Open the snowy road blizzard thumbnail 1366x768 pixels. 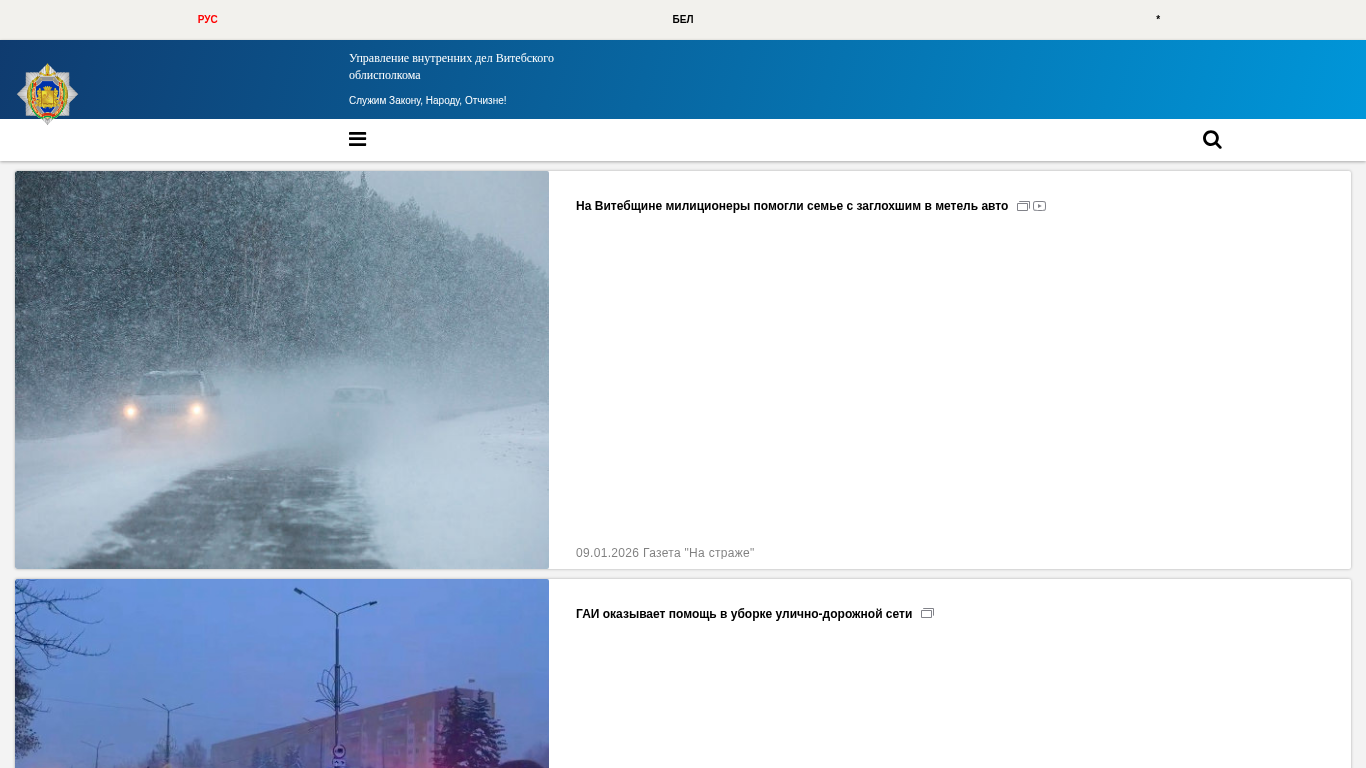tap(282, 370)
